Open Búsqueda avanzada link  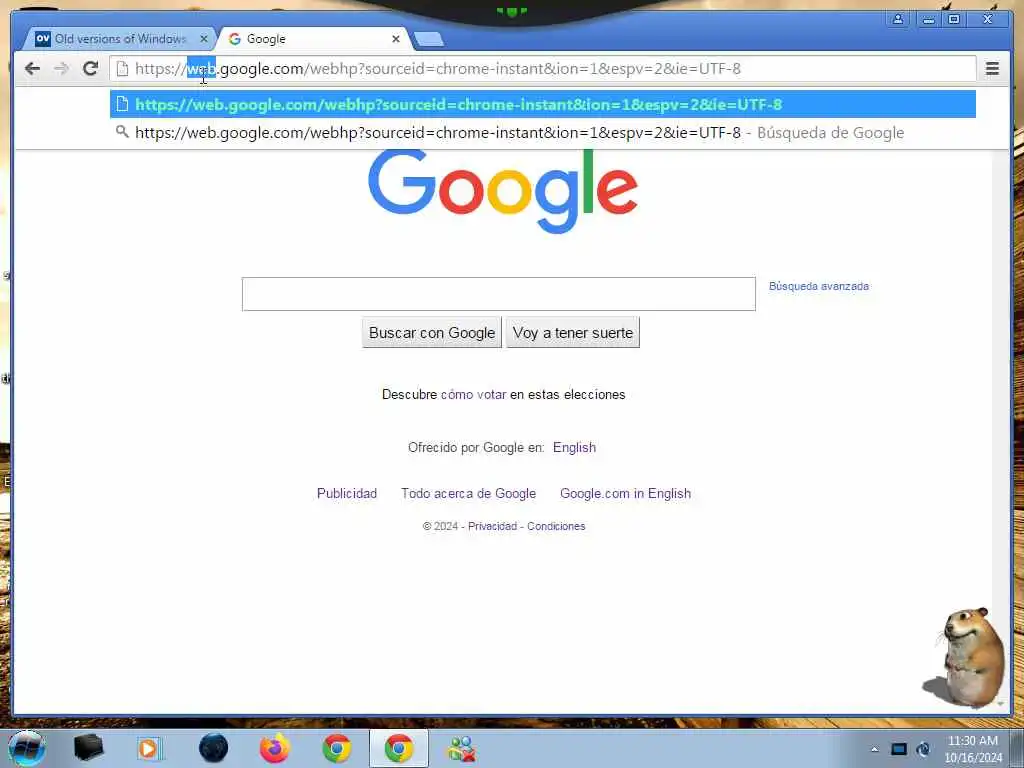819,286
